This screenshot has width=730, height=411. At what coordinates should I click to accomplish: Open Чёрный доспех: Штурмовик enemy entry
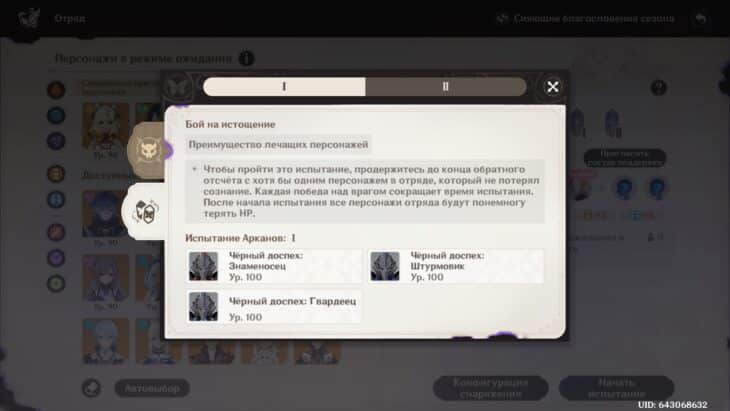[456, 266]
